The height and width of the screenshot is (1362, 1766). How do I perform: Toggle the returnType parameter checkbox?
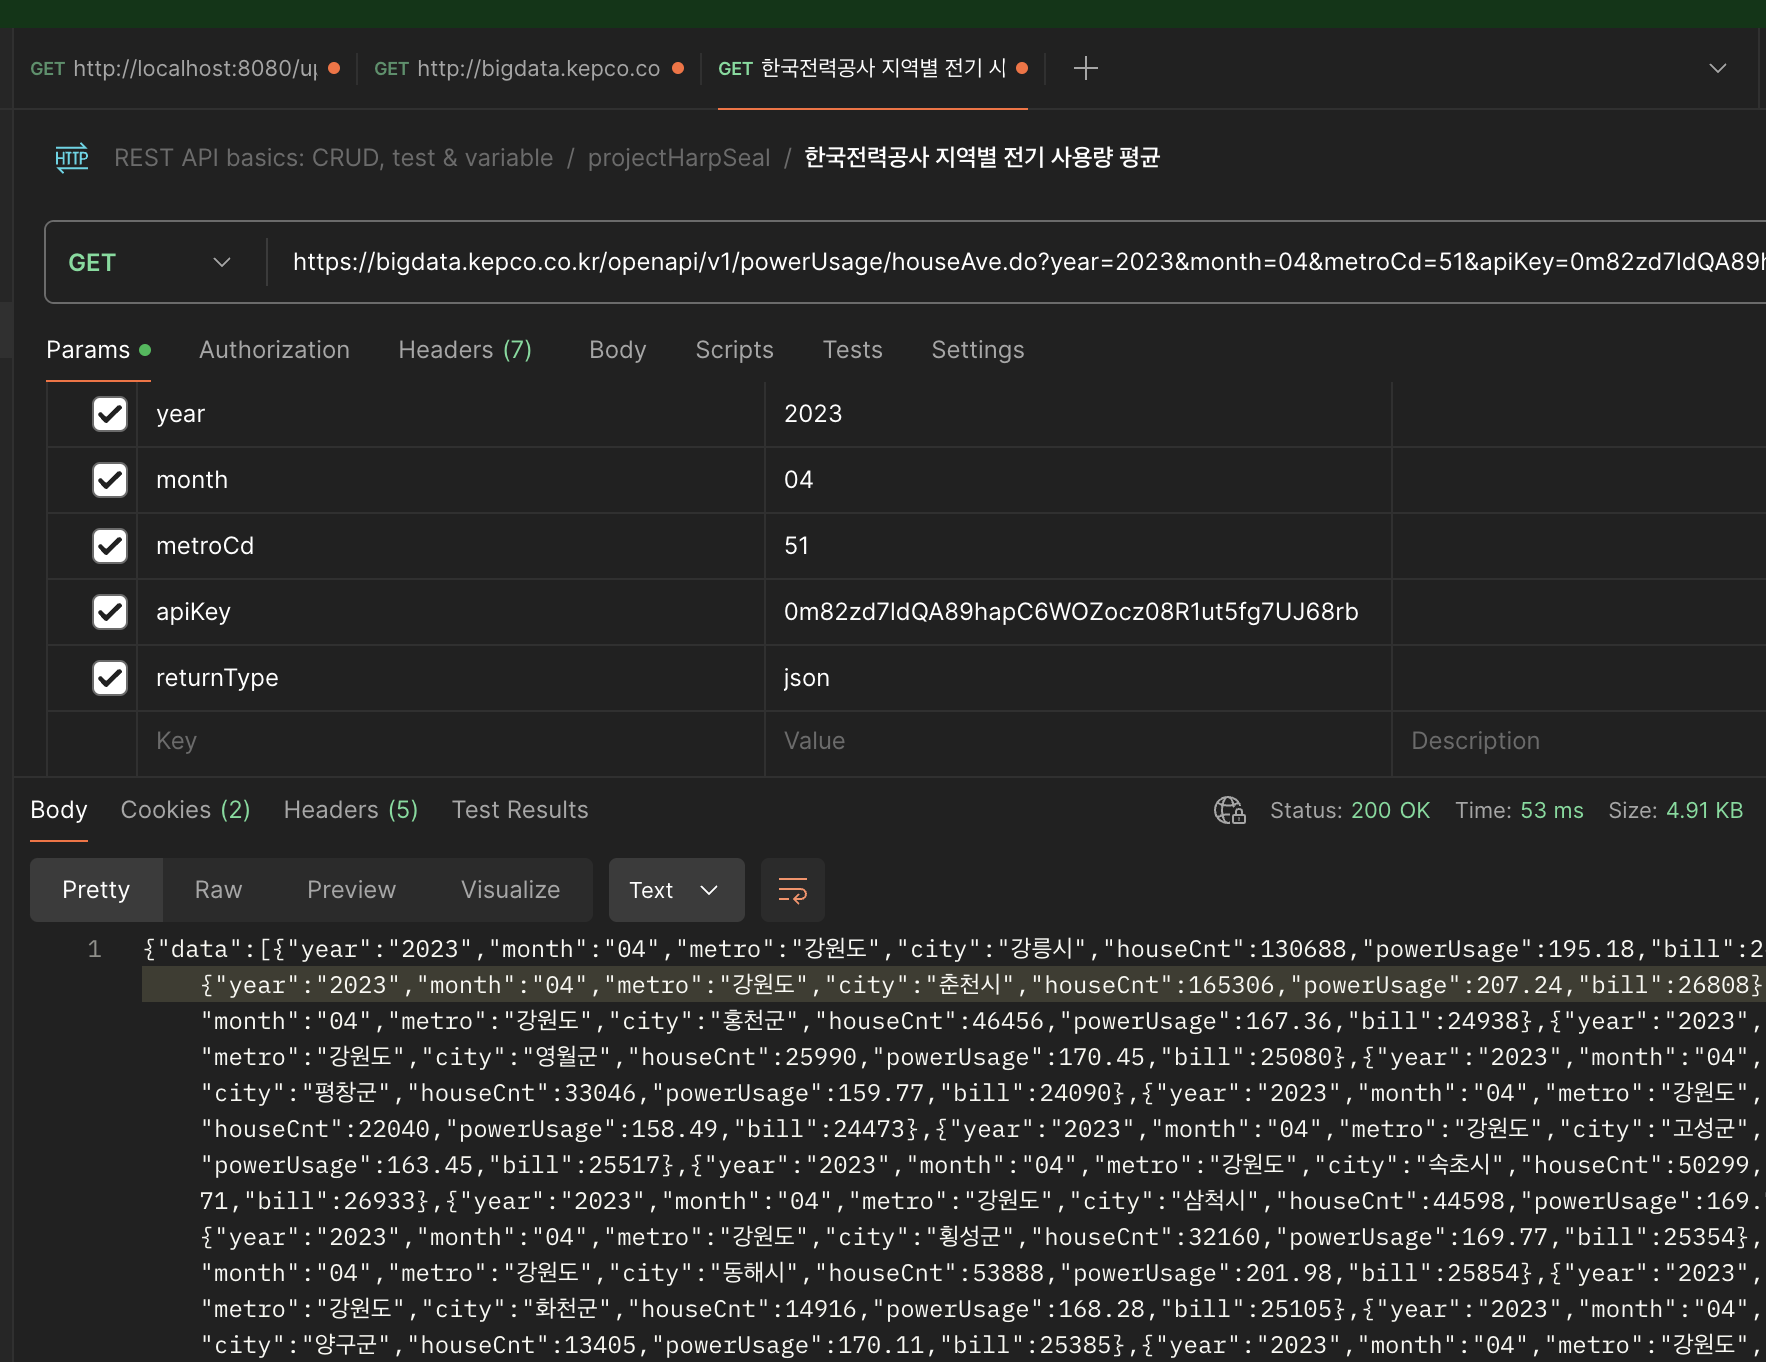pos(110,678)
